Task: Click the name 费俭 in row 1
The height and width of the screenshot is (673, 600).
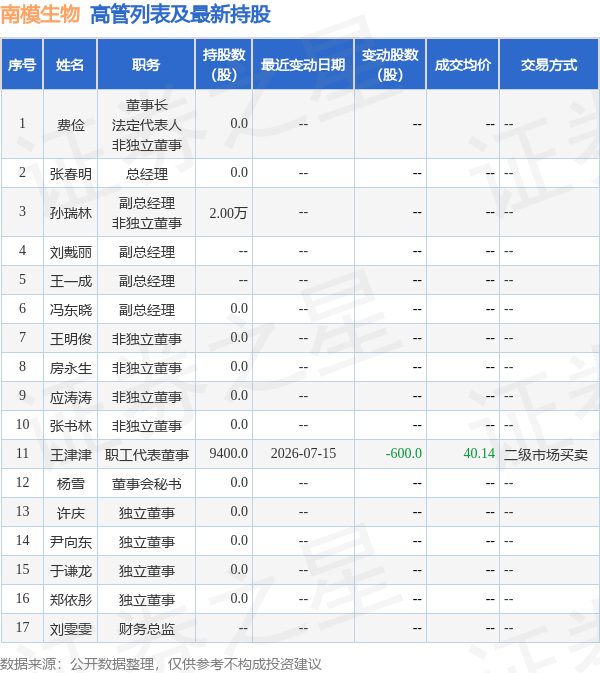Action: (x=71, y=125)
